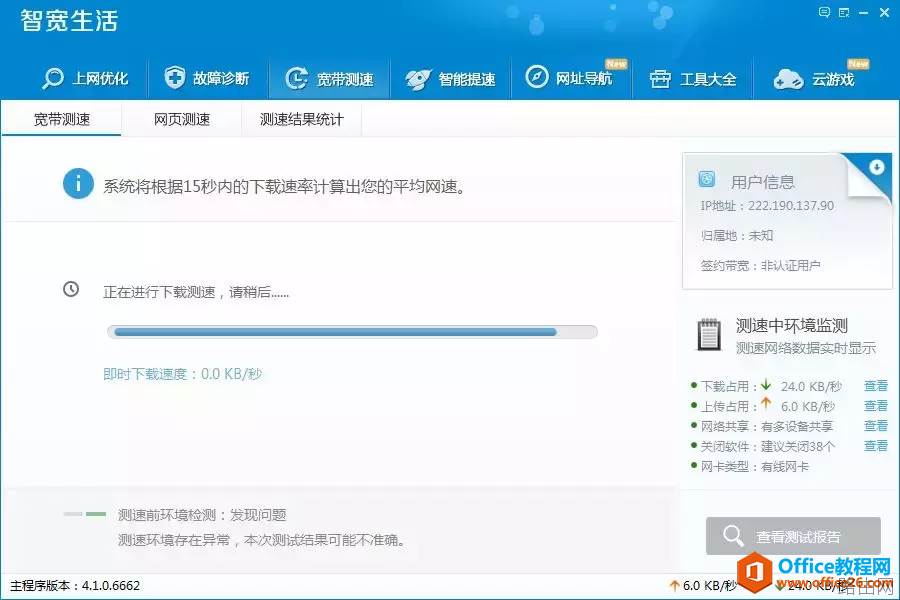Click the upload arrow in the status bar
The image size is (900, 600).
coord(674,586)
